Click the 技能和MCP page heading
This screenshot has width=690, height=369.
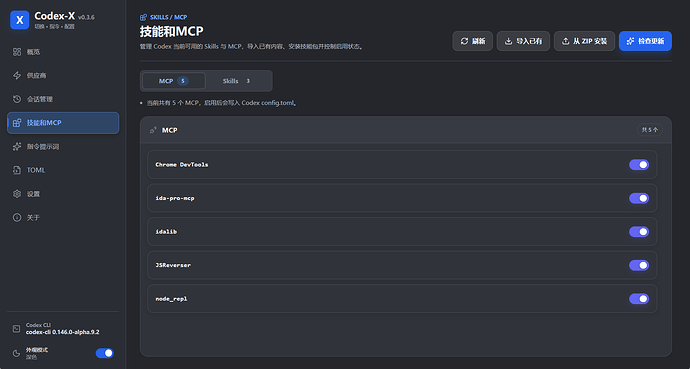[x=172, y=31]
